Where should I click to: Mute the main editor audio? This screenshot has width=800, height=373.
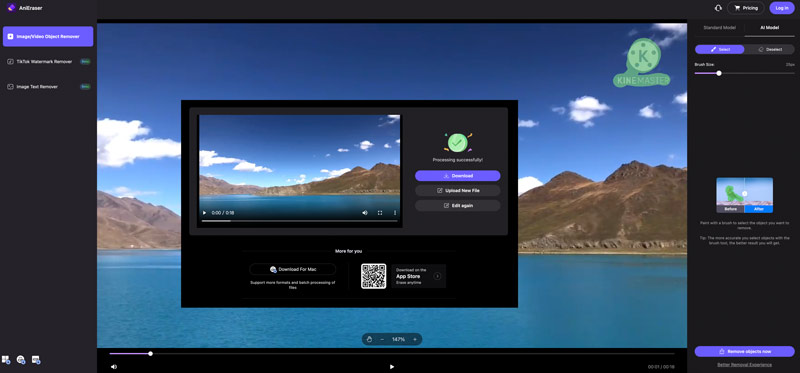point(113,366)
